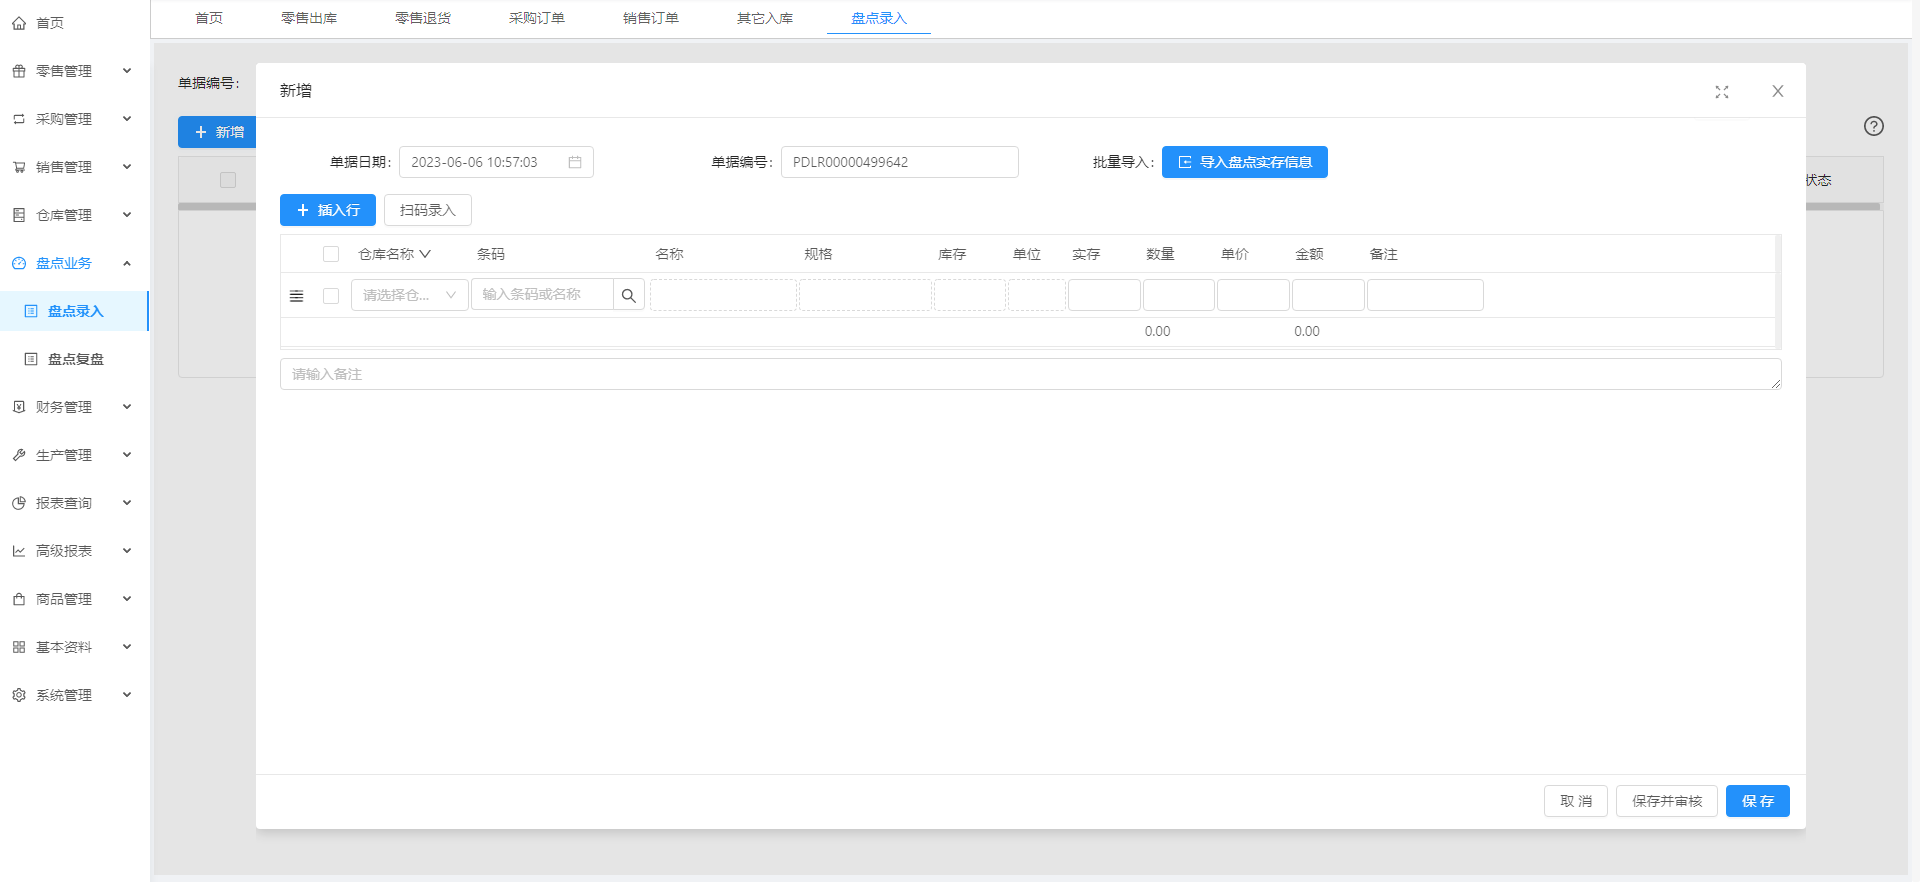1920x882 pixels.
Task: Click the home icon in sidebar
Action: pyautogui.click(x=19, y=23)
